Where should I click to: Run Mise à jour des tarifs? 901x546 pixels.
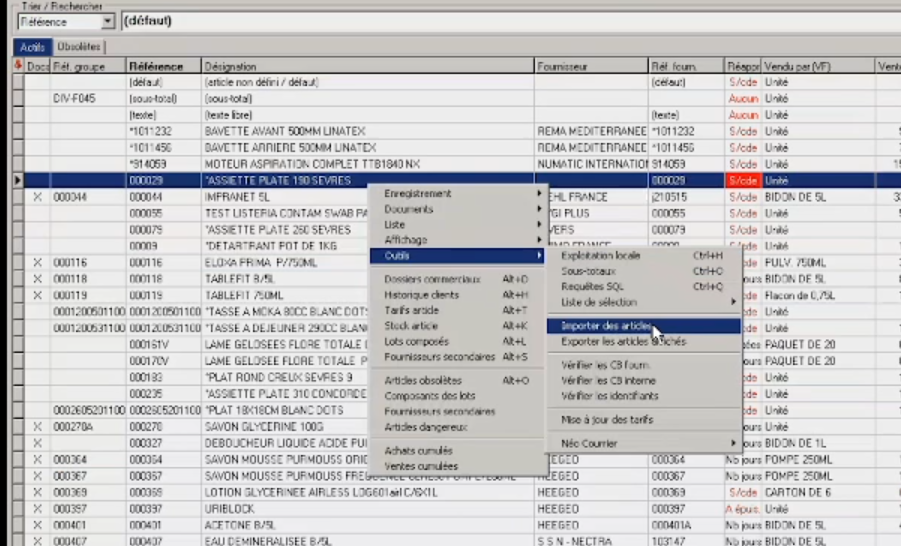point(606,420)
